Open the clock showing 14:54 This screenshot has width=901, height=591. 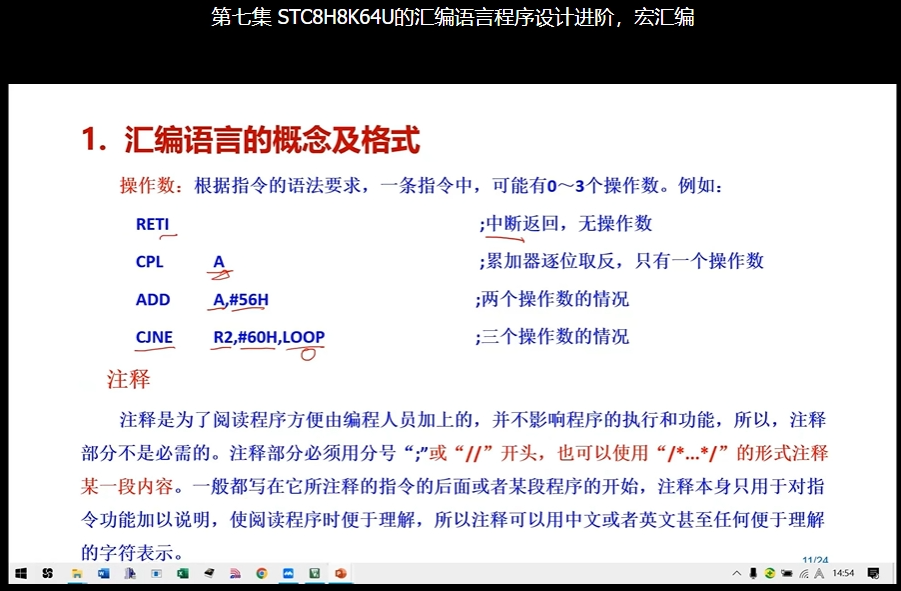(x=843, y=573)
